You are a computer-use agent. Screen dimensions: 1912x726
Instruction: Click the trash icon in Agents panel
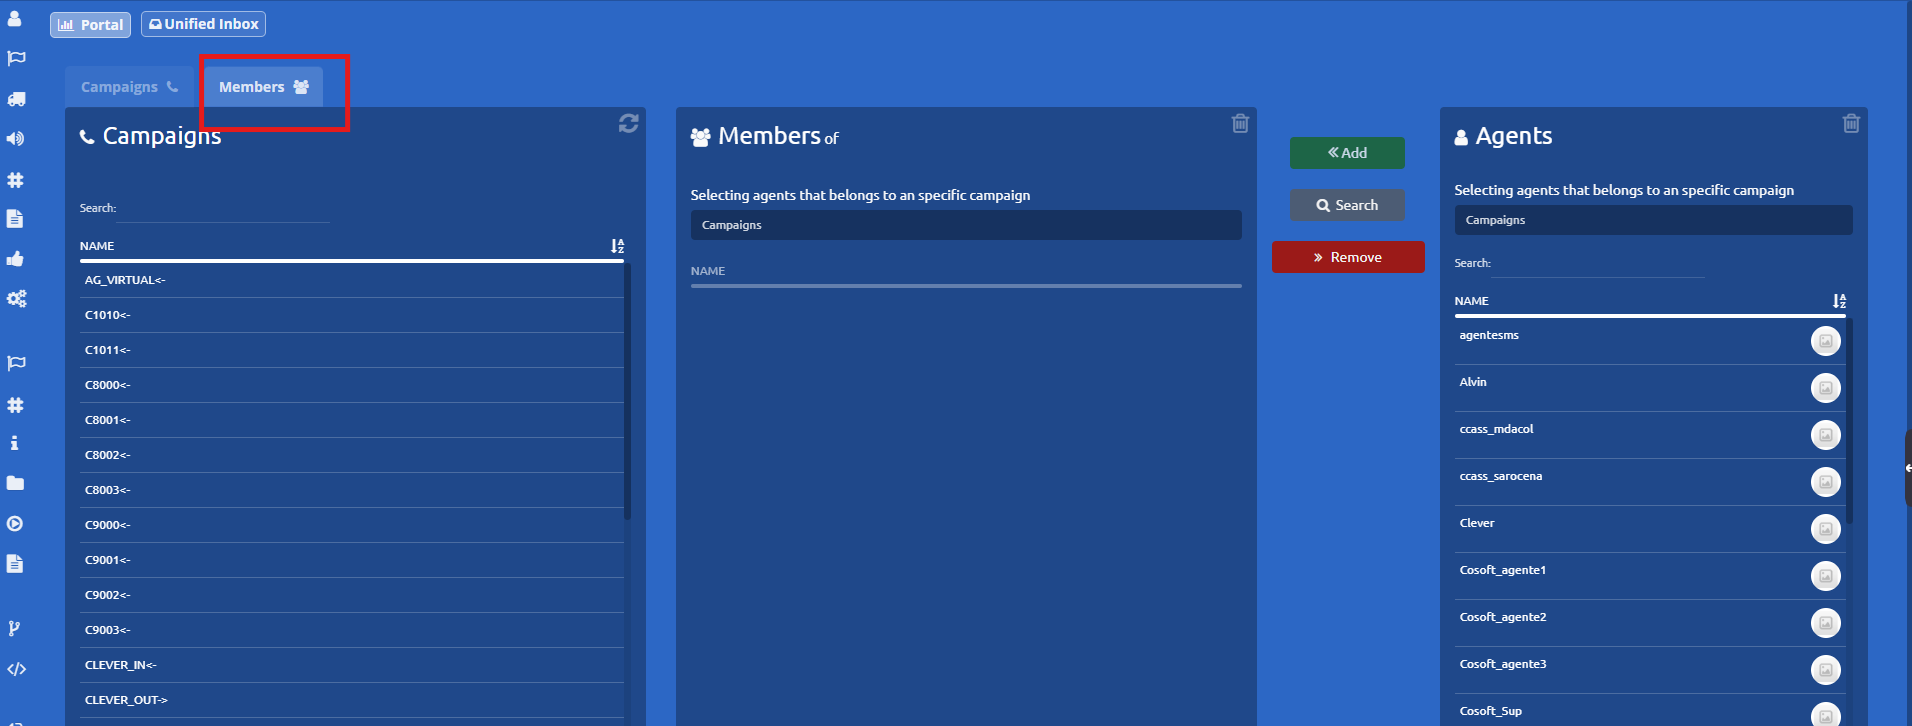point(1851,123)
